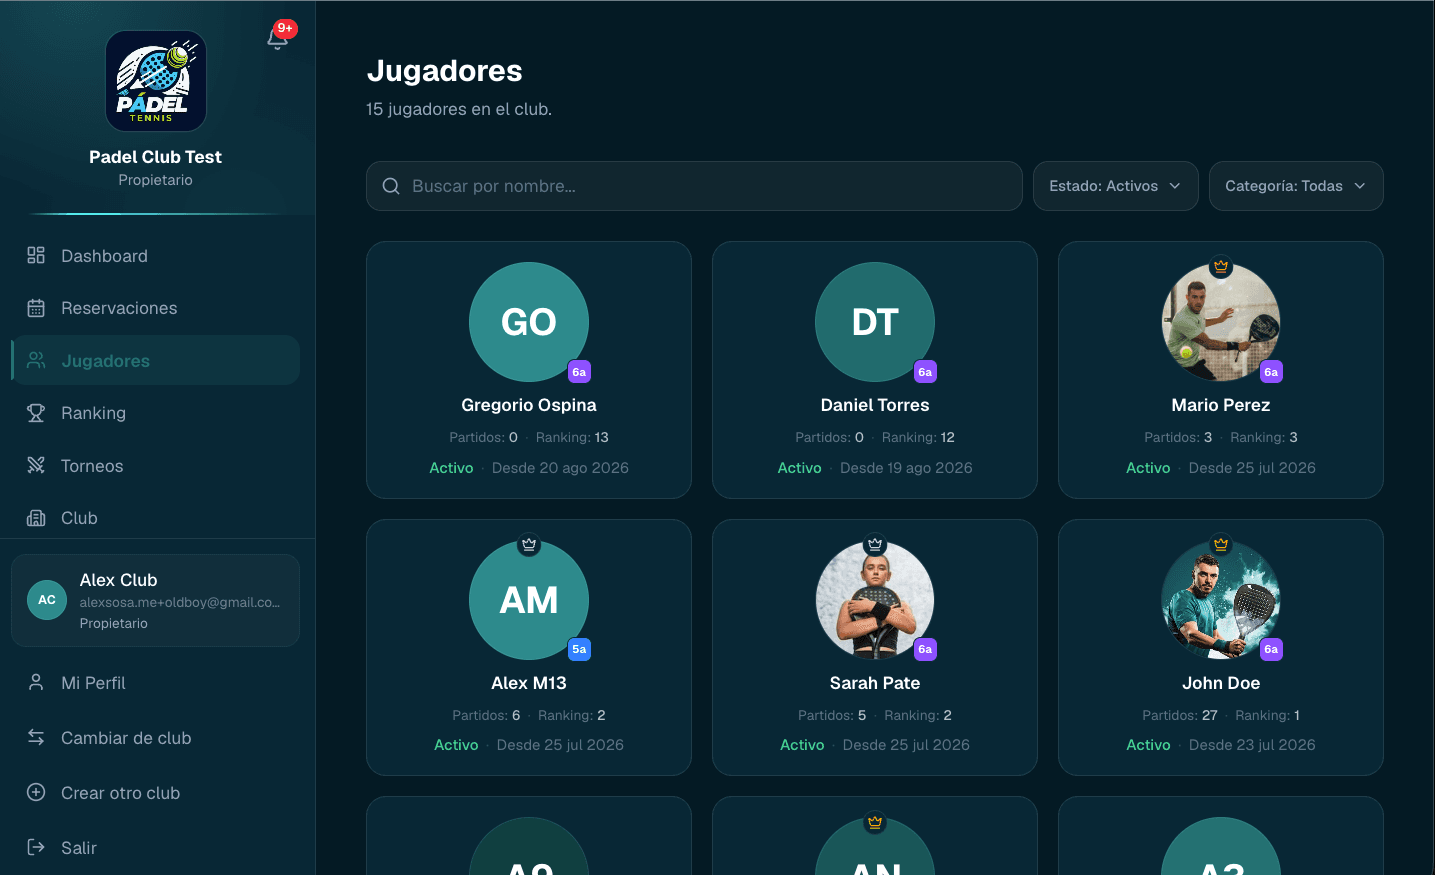Click the crown badge on John Doe

click(x=1221, y=545)
